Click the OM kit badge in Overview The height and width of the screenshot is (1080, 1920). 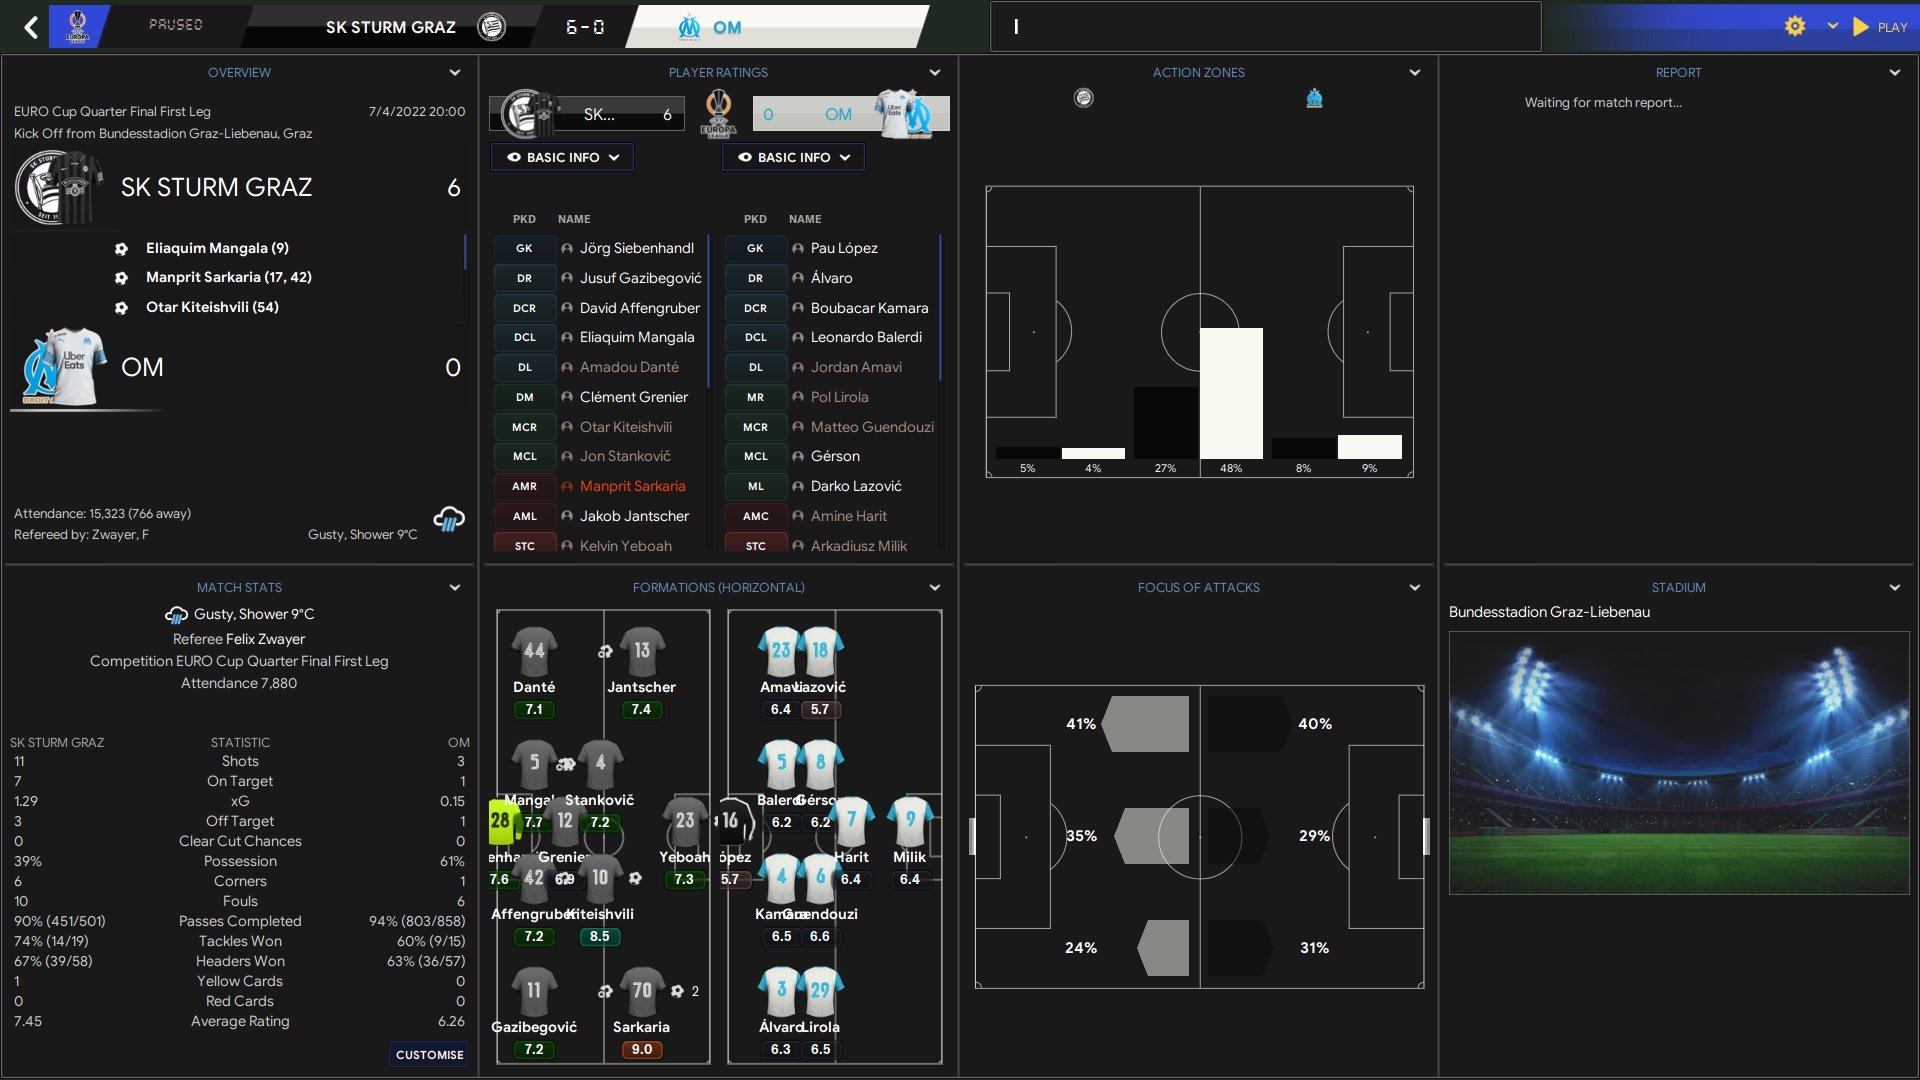tap(64, 367)
